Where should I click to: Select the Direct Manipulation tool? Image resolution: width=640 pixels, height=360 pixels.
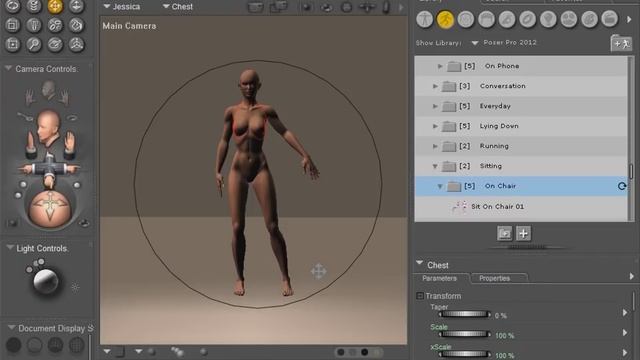tap(76, 44)
